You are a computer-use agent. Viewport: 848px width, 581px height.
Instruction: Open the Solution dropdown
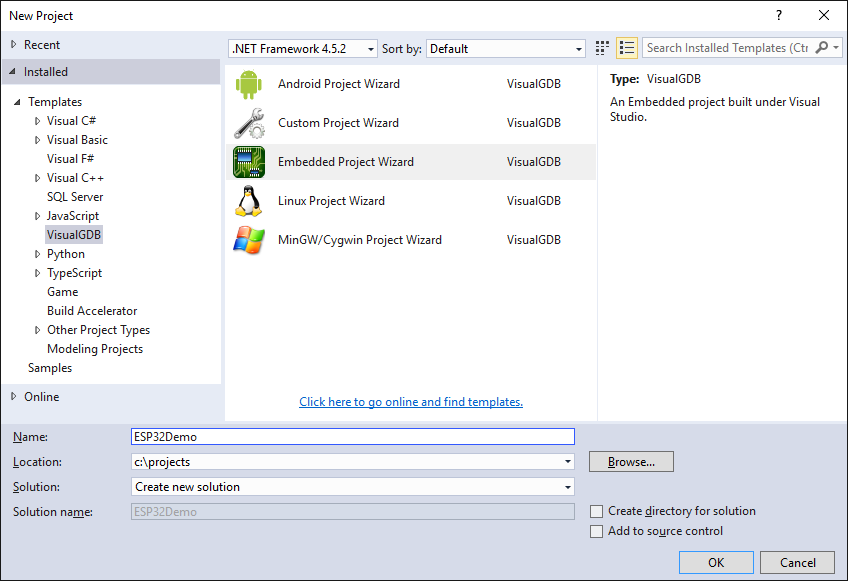[568, 487]
